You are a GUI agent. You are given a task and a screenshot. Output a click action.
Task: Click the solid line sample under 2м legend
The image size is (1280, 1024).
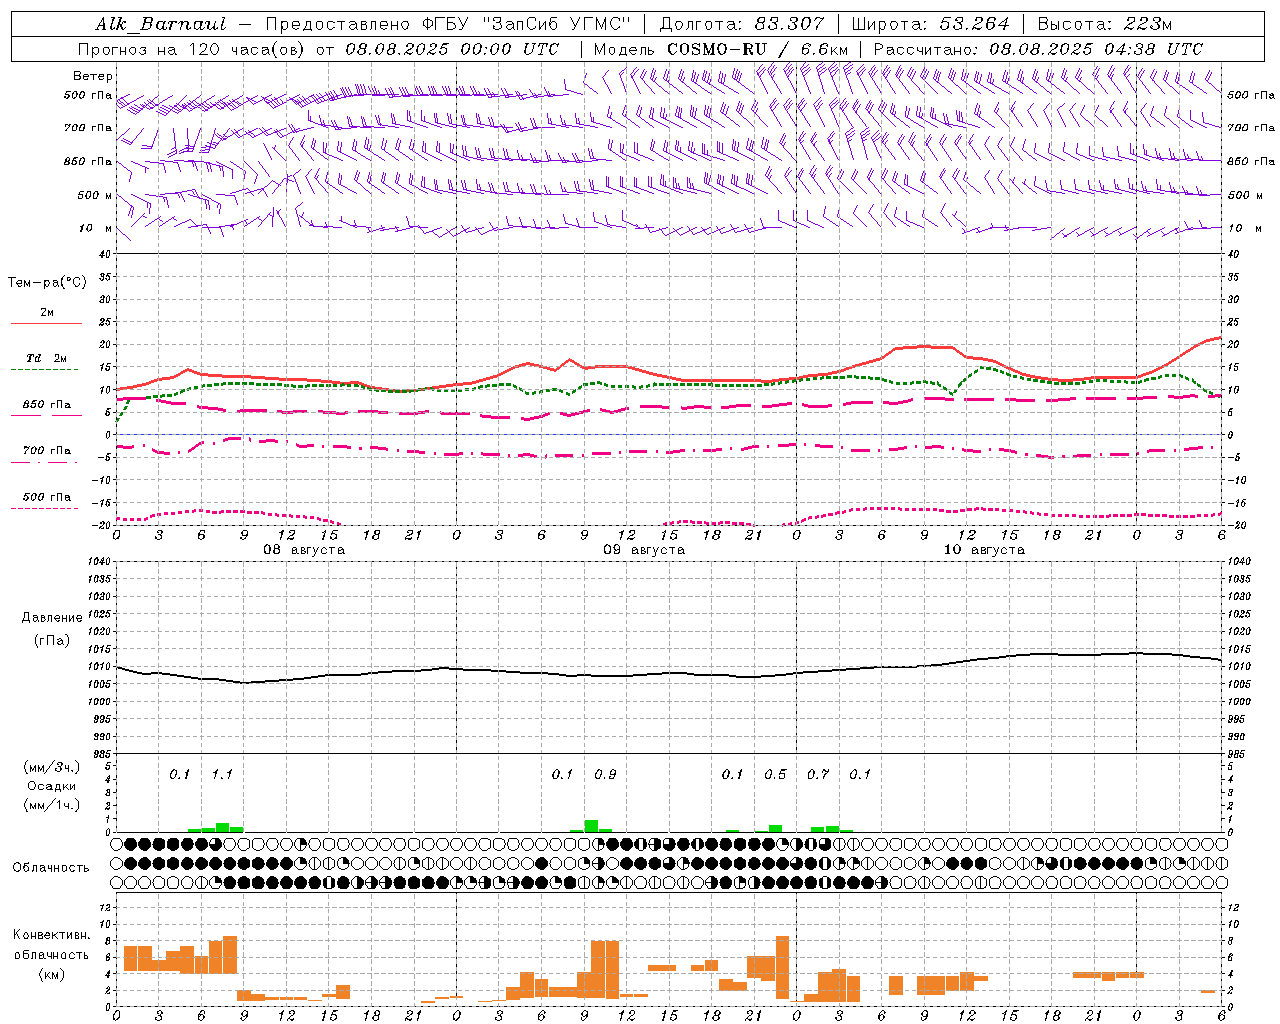pos(46,324)
